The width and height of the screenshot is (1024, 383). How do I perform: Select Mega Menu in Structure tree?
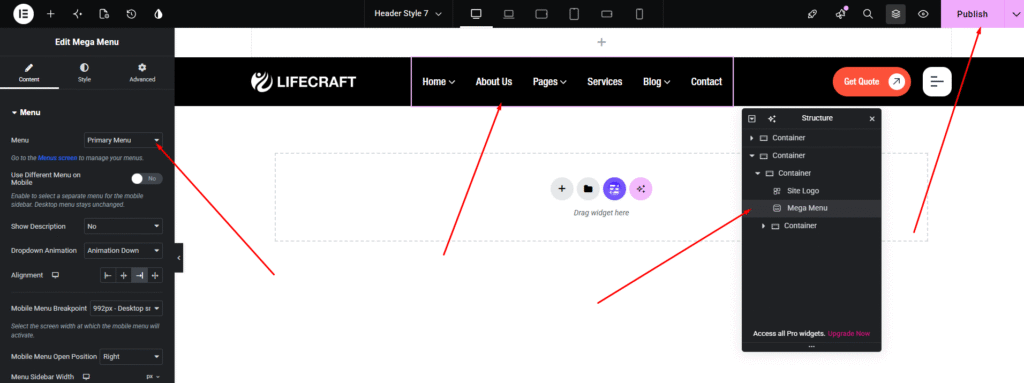[x=807, y=208]
